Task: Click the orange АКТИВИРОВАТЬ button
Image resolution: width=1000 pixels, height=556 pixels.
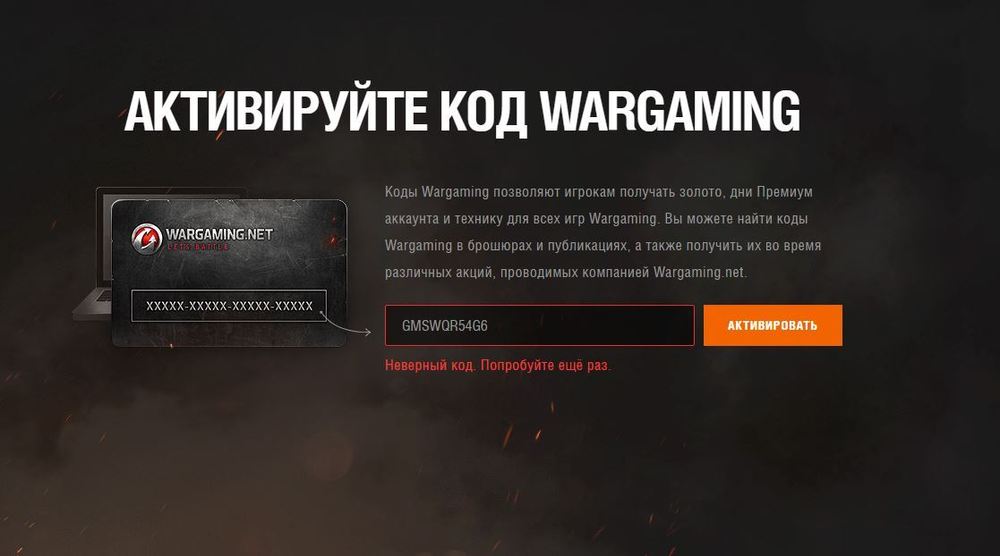Action: pos(772,325)
